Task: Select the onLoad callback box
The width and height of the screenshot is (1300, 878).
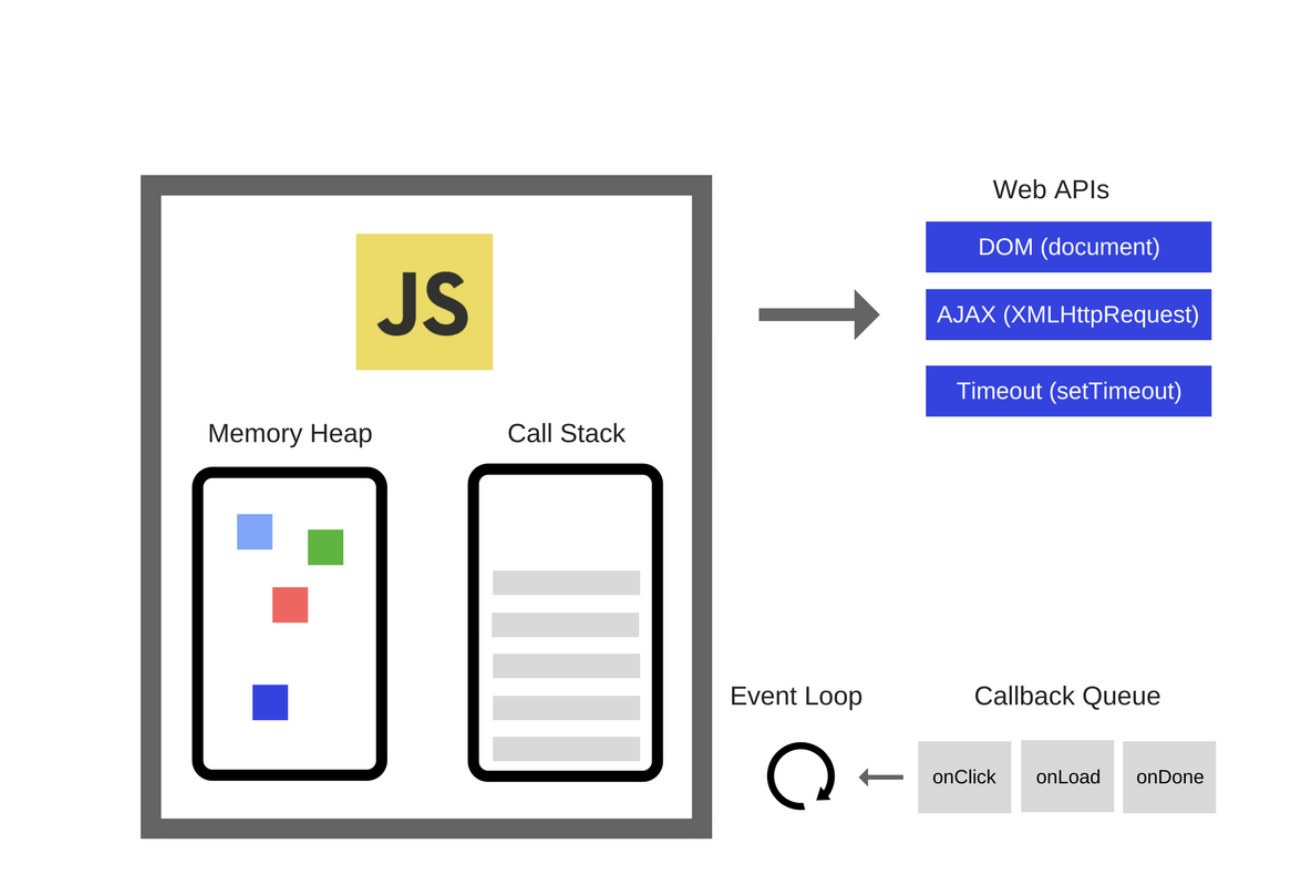Action: pyautogui.click(x=1067, y=777)
